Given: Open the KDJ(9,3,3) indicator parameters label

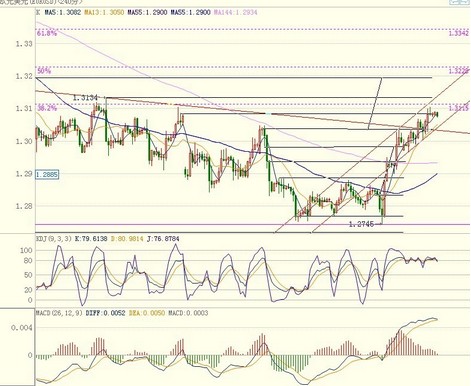Looking at the screenshot, I should [53, 239].
